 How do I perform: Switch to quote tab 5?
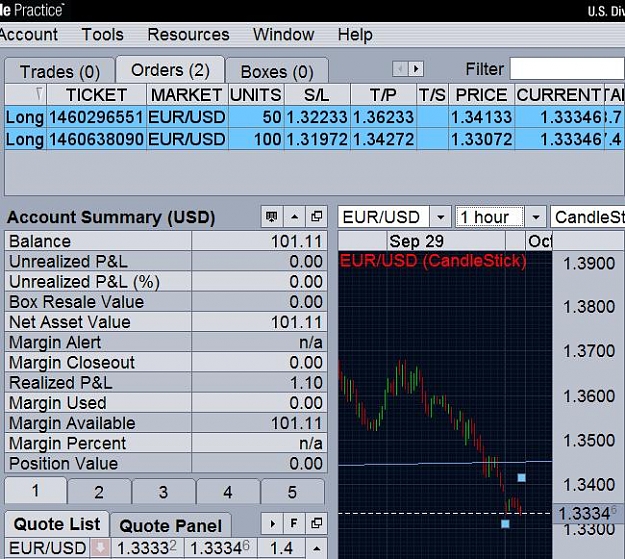(292, 492)
